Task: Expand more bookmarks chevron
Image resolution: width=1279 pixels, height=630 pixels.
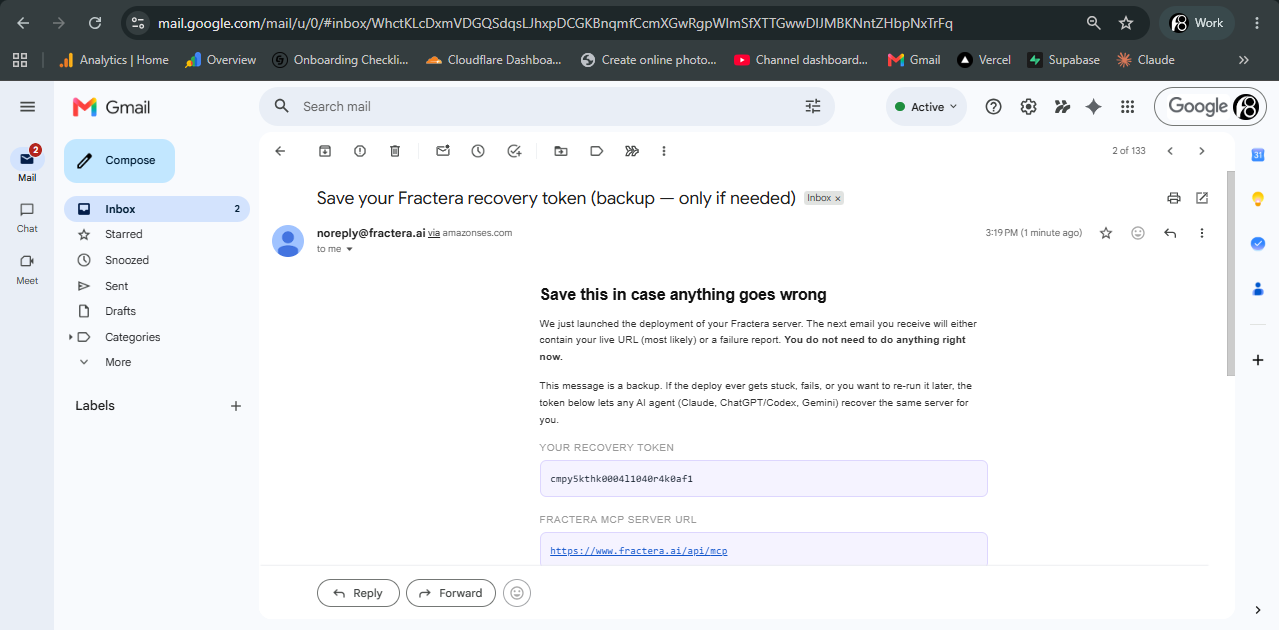Action: pos(1244,60)
